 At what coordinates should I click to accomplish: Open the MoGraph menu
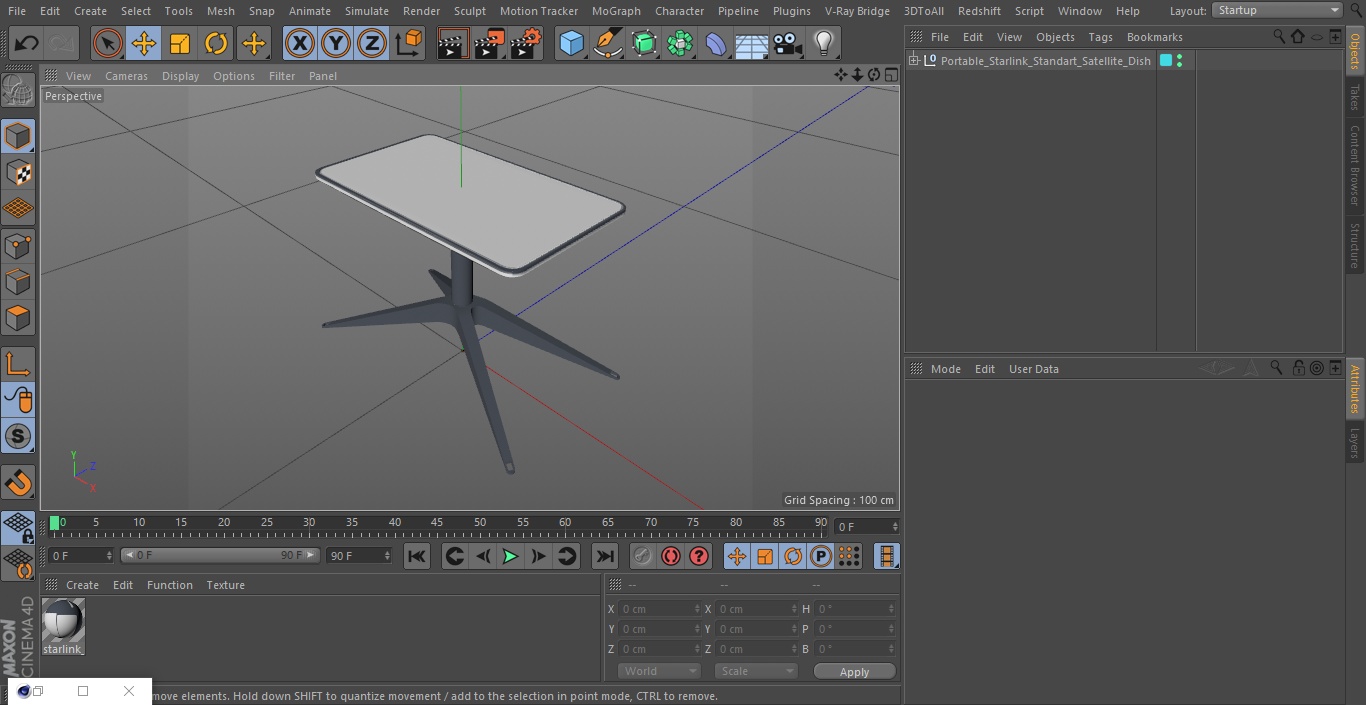(x=616, y=11)
